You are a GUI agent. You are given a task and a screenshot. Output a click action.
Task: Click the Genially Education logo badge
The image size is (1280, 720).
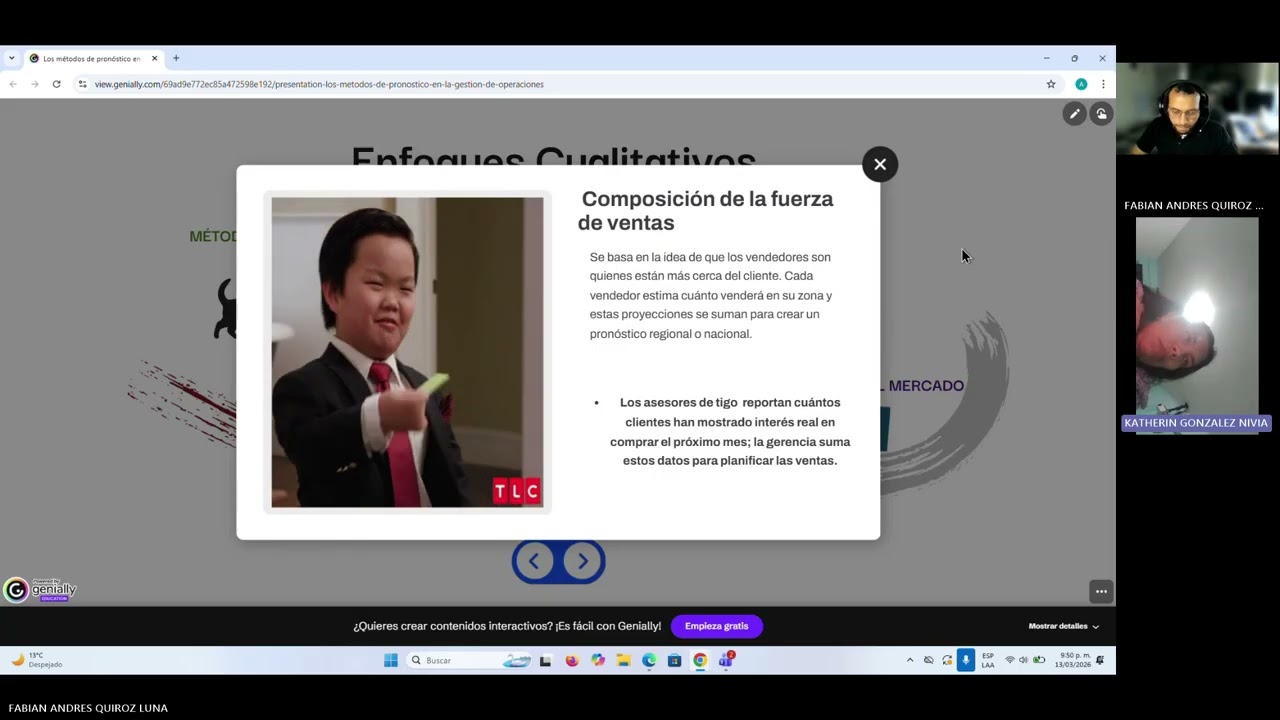pos(40,590)
